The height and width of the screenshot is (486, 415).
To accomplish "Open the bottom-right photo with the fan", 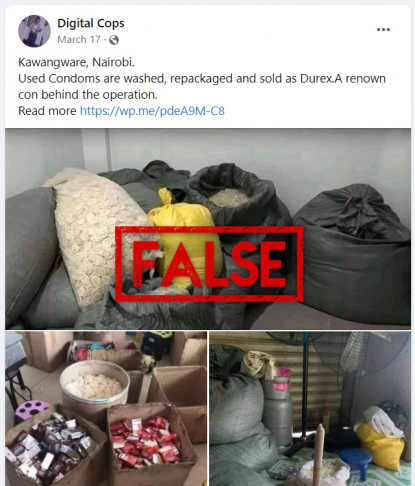I will click(x=310, y=409).
